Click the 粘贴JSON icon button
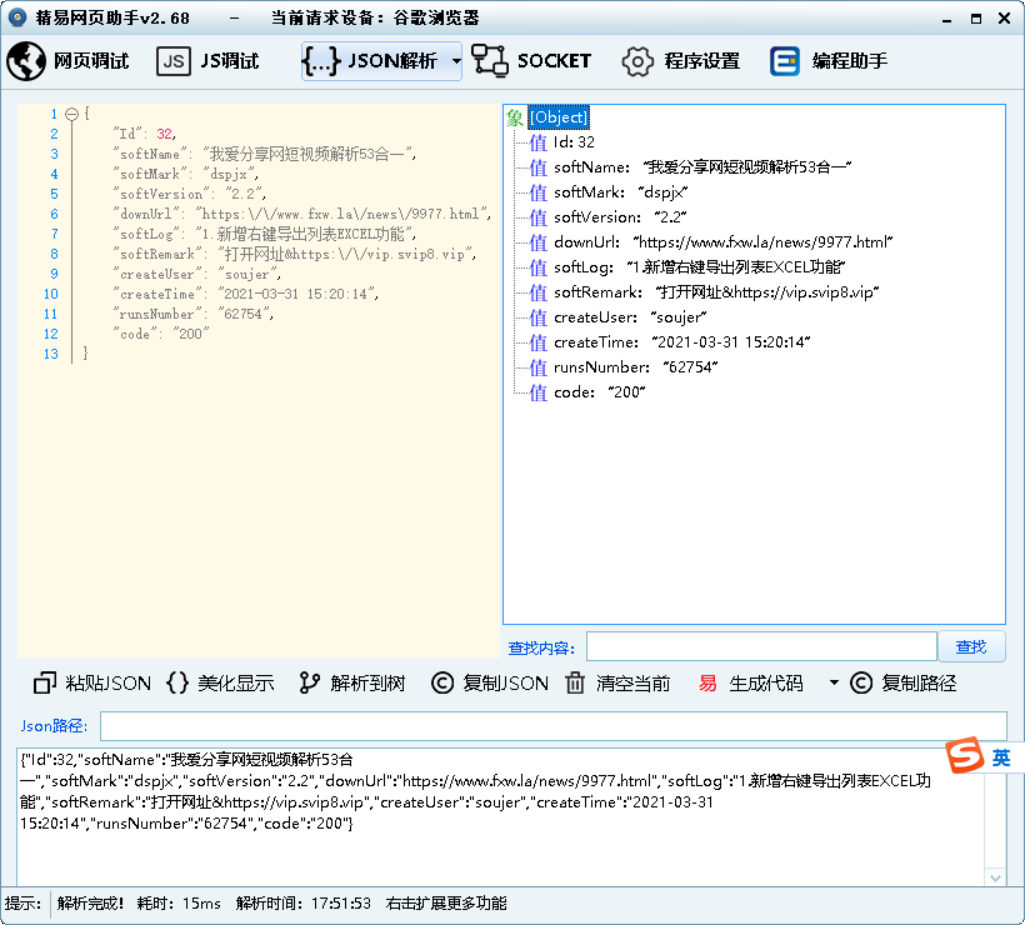This screenshot has height=925, width=1025. click(45, 683)
